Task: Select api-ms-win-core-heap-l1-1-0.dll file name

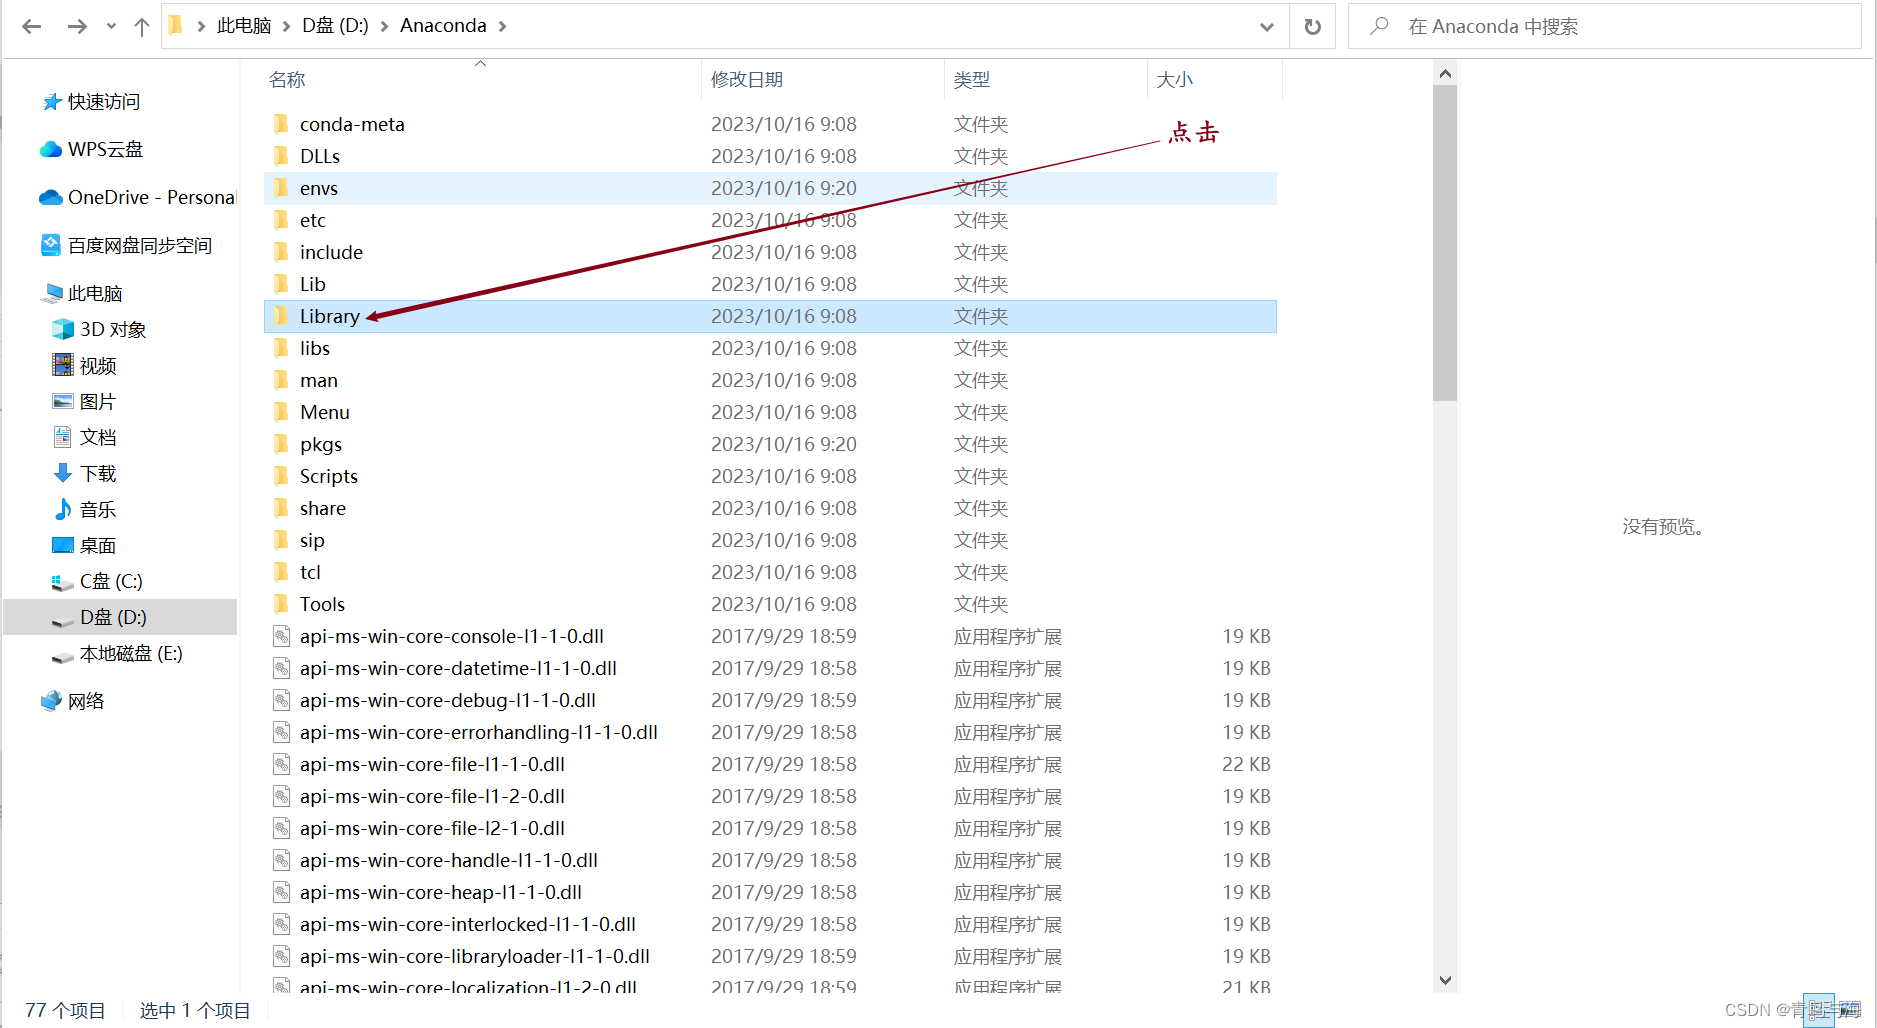Action: (441, 892)
